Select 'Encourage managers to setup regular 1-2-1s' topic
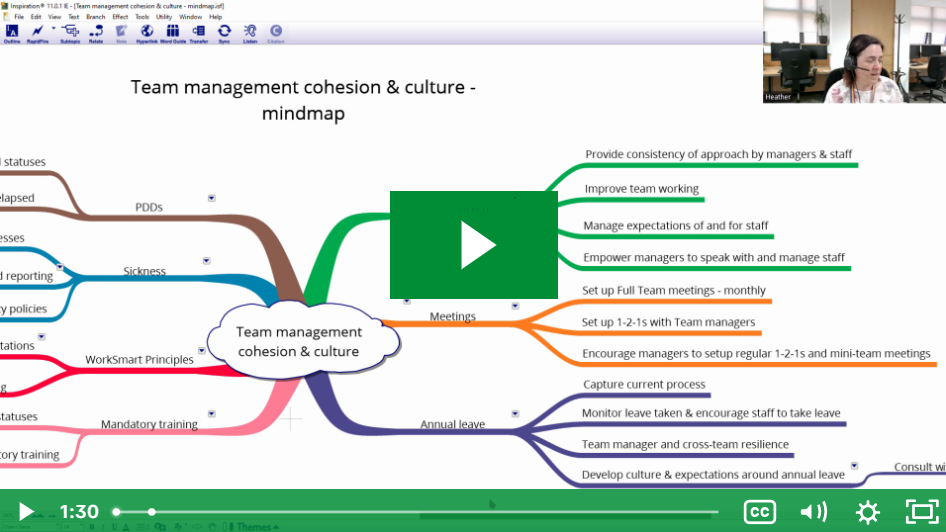The width and height of the screenshot is (946, 532). pyautogui.click(x=756, y=353)
